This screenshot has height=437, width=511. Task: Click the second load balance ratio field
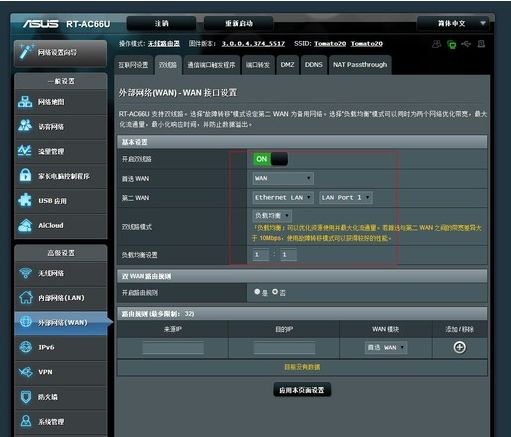pyautogui.click(x=288, y=255)
